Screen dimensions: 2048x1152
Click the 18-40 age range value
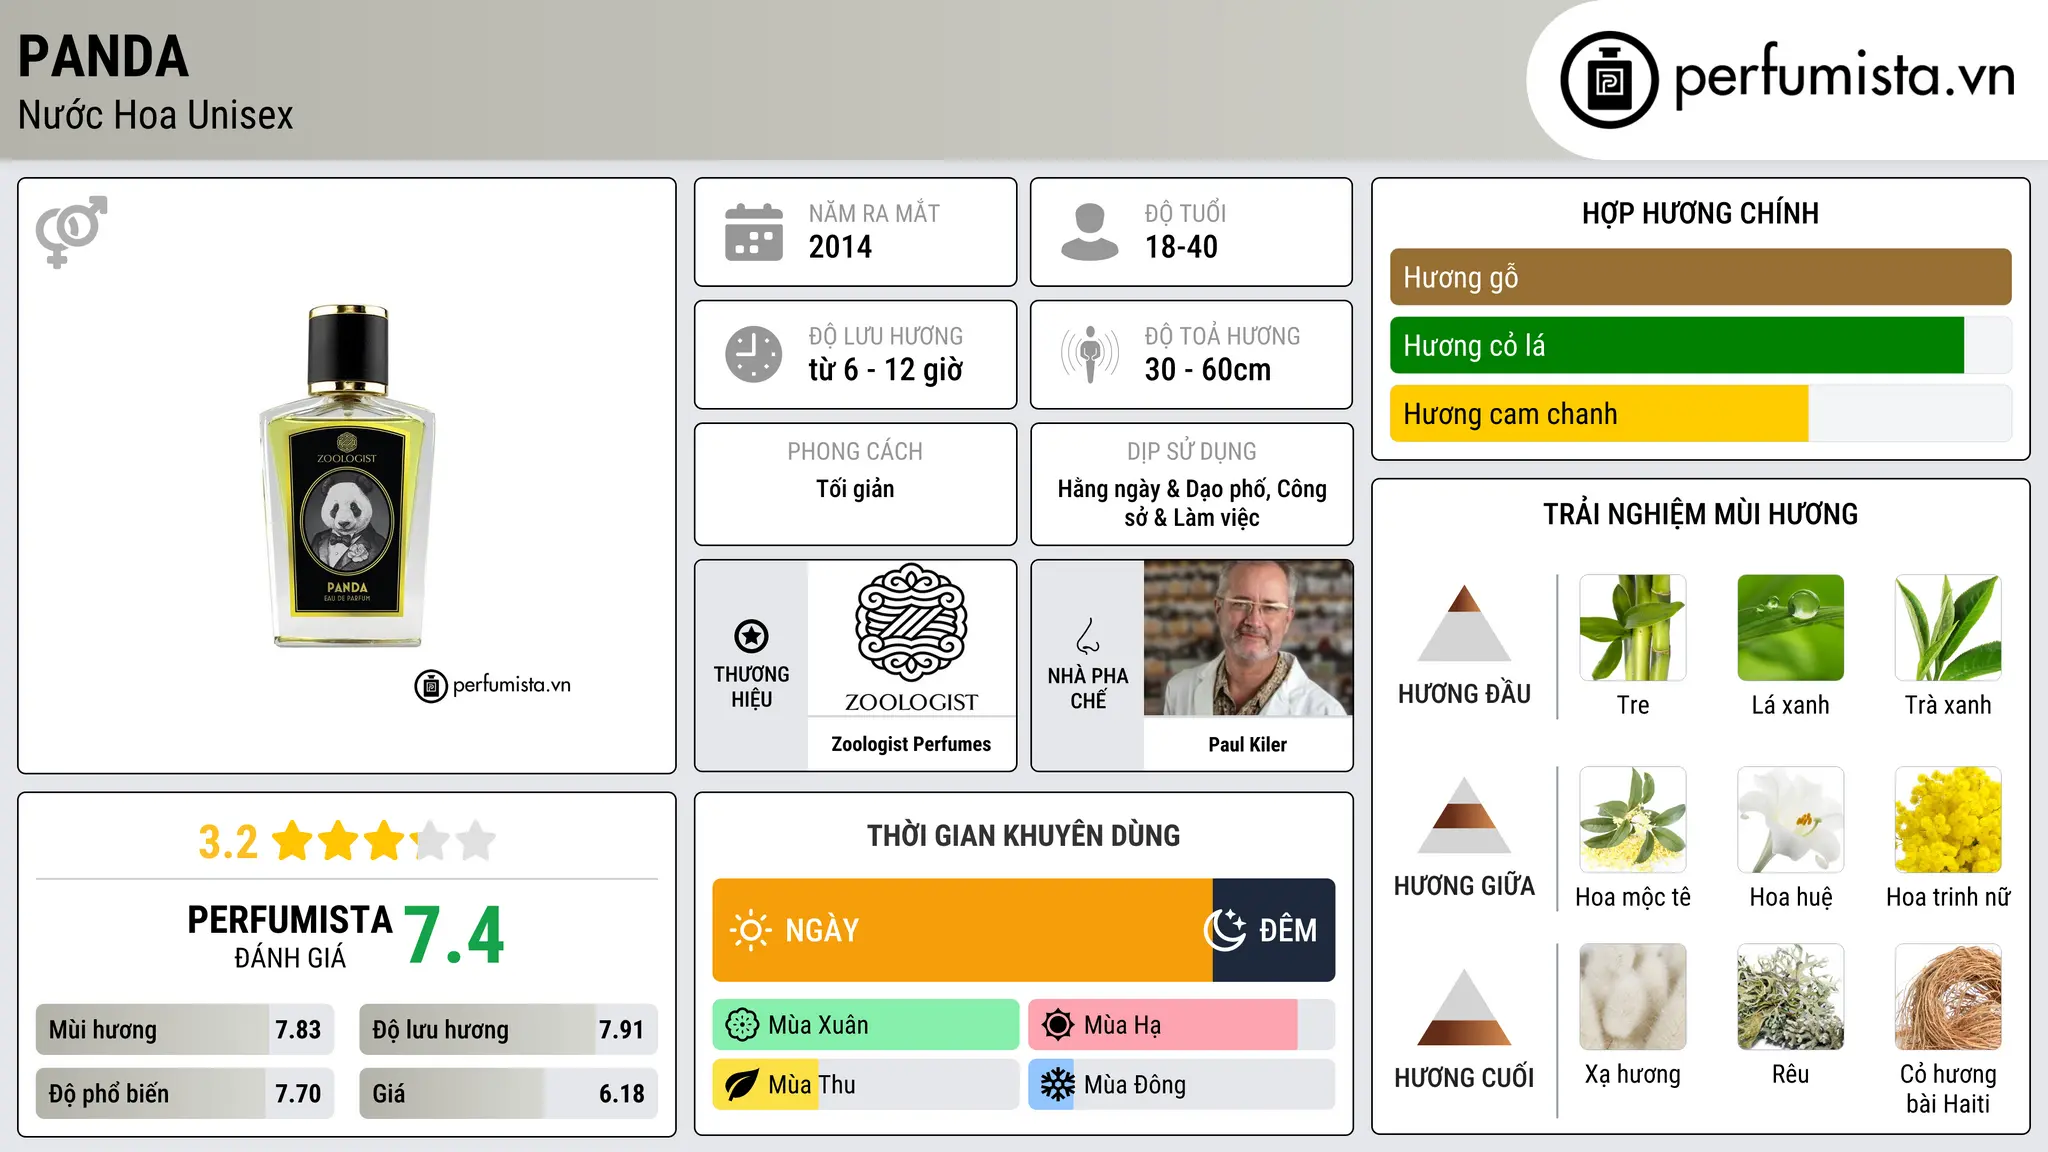[1181, 247]
